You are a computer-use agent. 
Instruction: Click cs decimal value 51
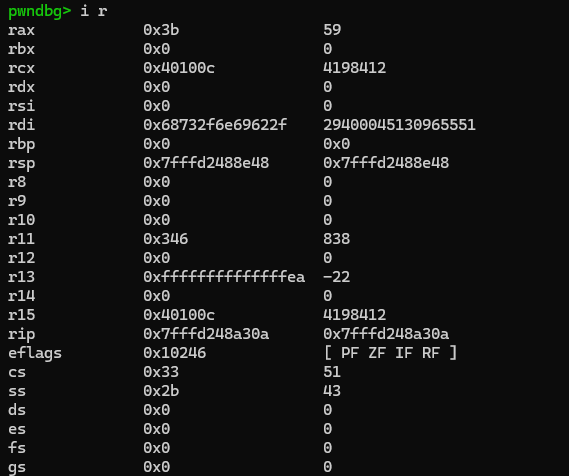click(x=332, y=372)
